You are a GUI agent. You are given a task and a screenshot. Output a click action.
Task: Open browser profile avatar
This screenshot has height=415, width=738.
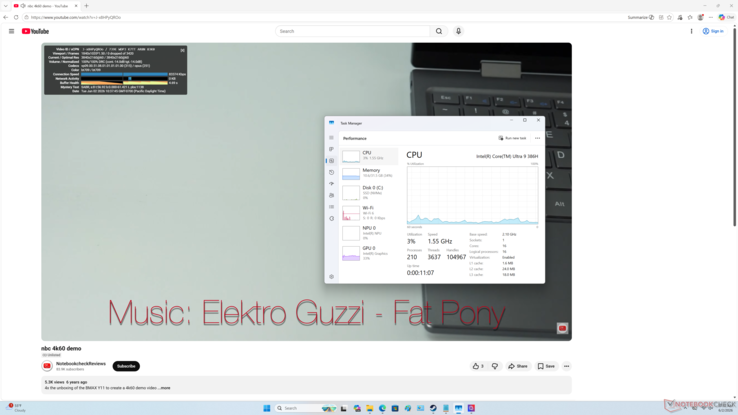(700, 17)
